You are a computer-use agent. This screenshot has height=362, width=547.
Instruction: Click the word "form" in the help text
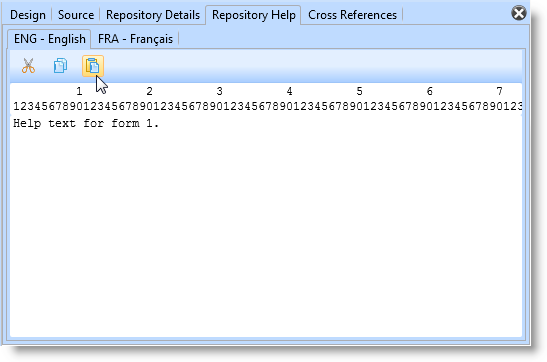pos(125,123)
